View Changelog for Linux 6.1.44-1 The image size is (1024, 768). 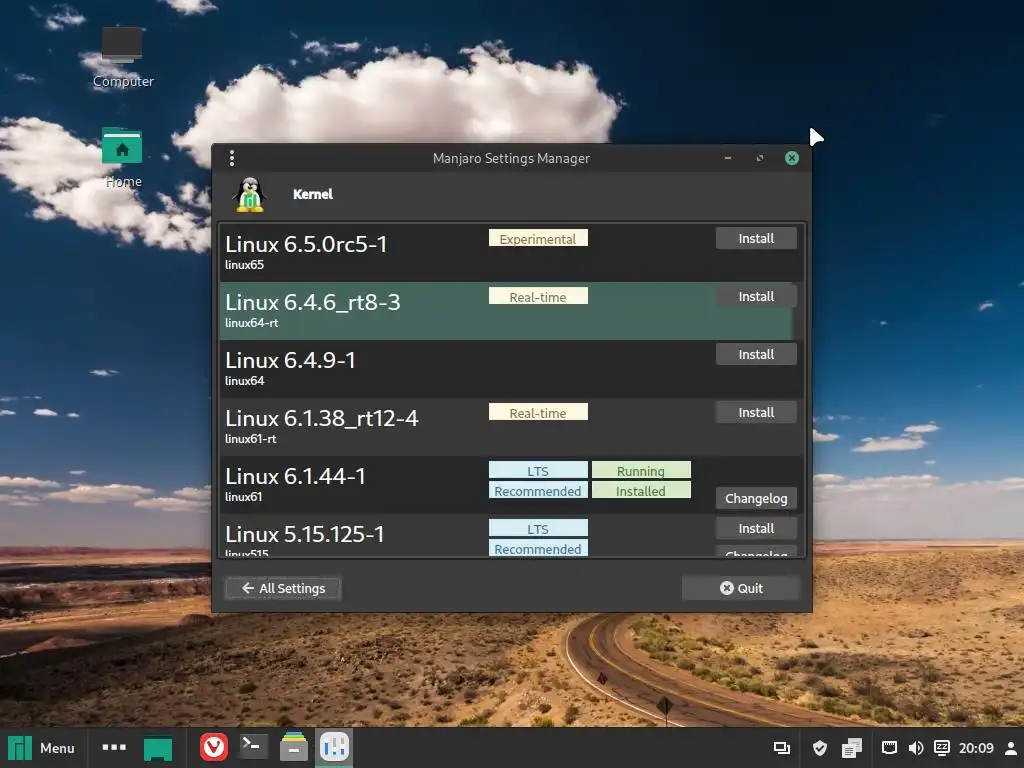tap(756, 498)
